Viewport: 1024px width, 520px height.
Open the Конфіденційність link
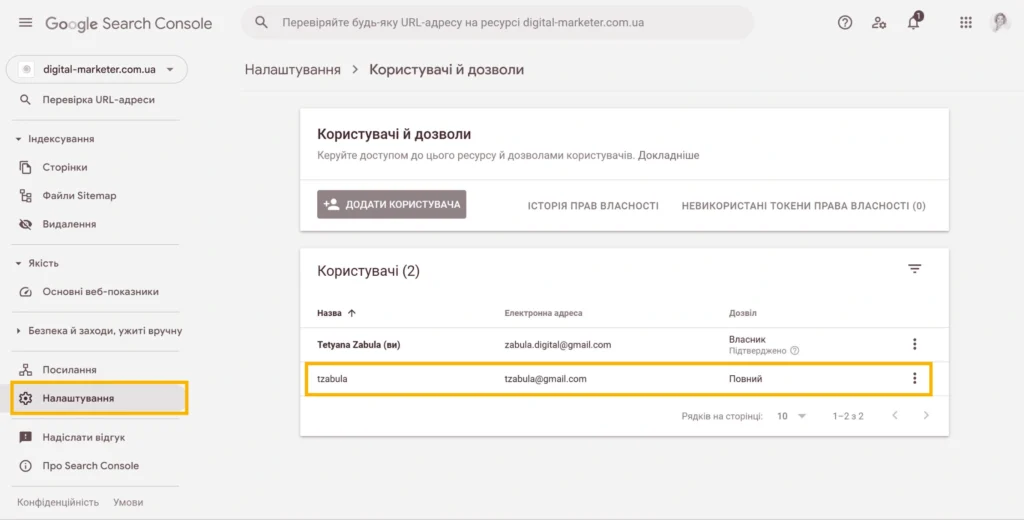[57, 502]
